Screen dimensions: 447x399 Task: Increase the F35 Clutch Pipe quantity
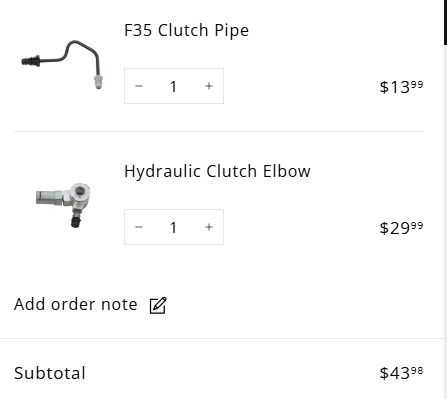(x=209, y=86)
